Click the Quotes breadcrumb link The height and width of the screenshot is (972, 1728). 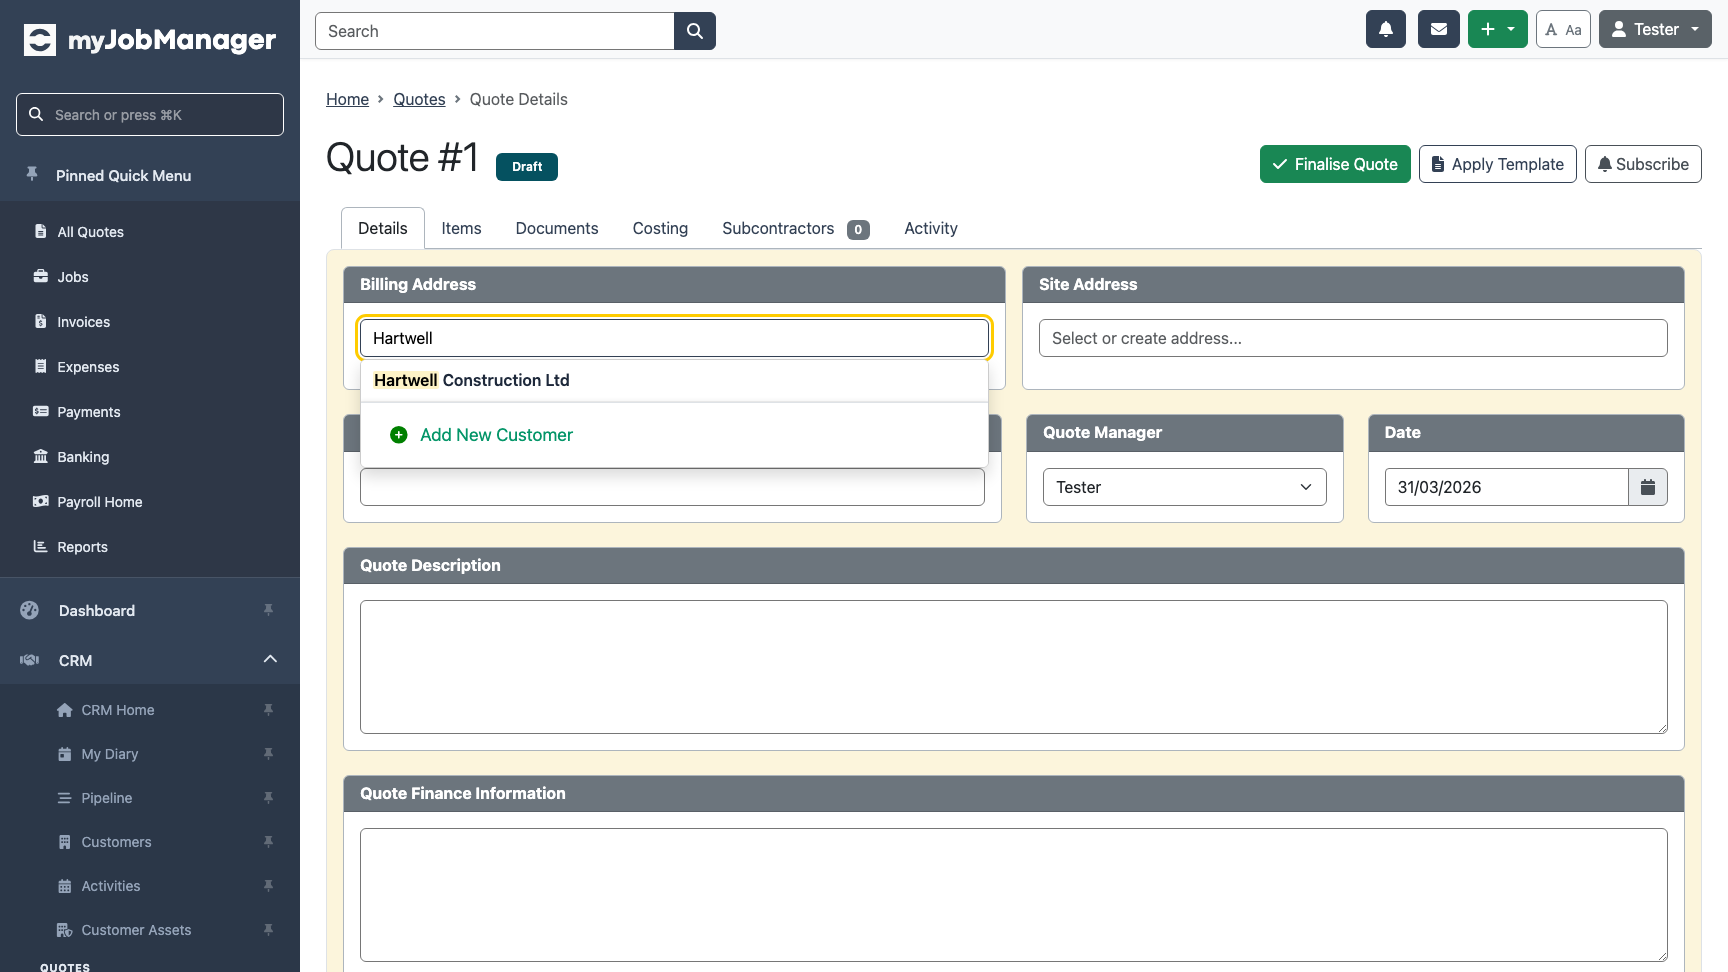tap(419, 99)
